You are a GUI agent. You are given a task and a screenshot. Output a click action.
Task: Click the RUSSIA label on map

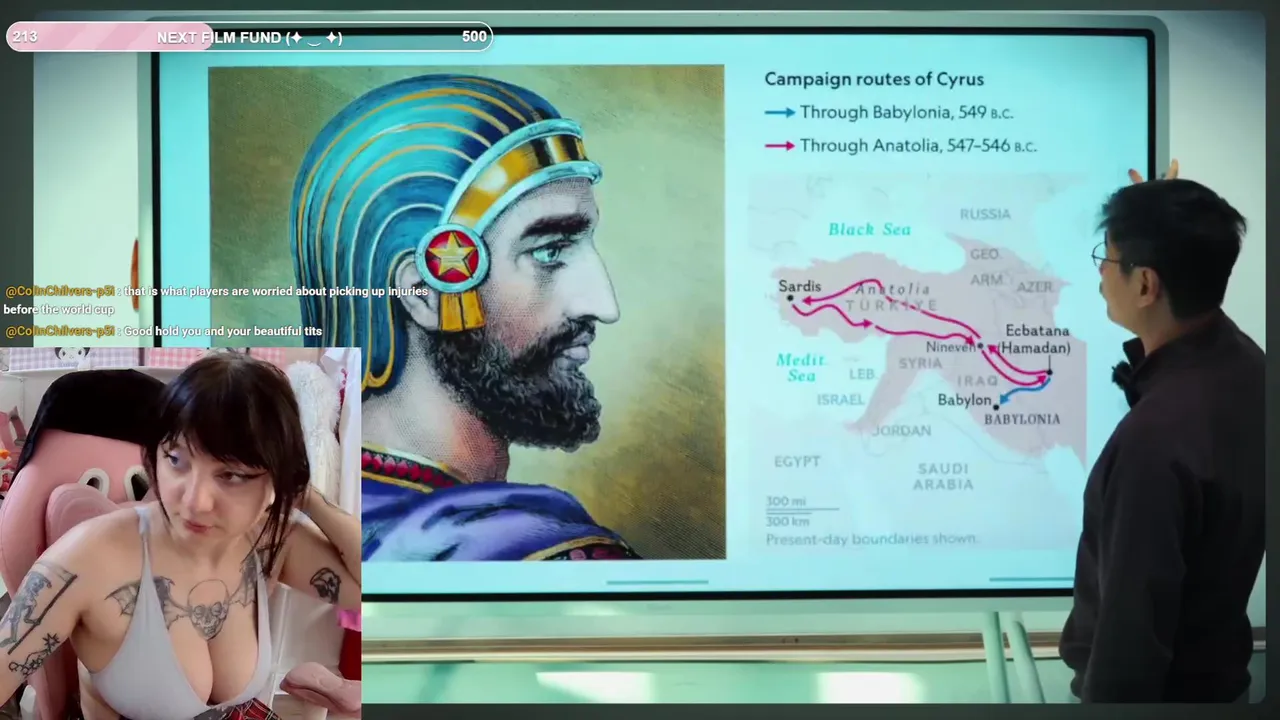tap(985, 214)
